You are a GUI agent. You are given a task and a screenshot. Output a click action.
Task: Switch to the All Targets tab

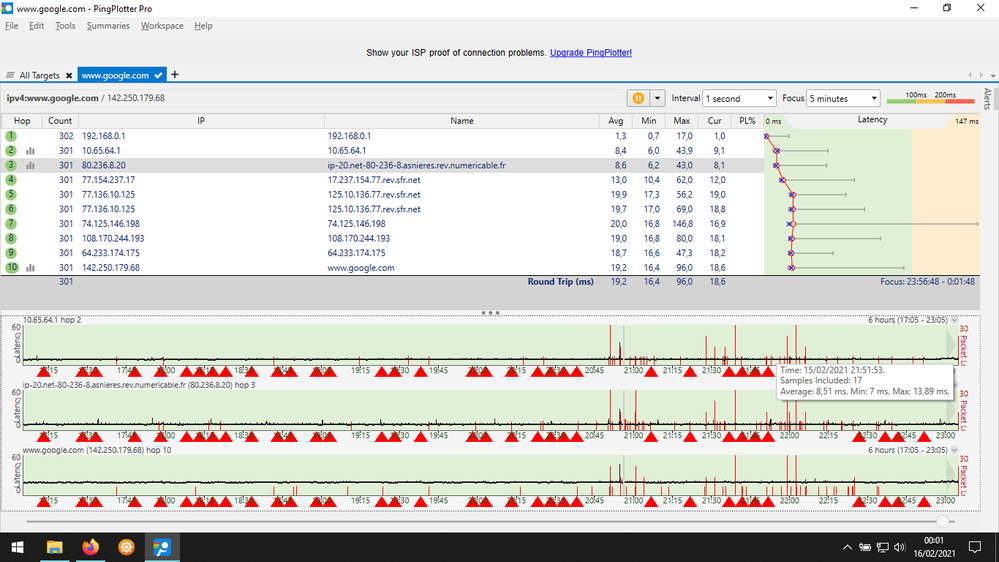point(40,75)
